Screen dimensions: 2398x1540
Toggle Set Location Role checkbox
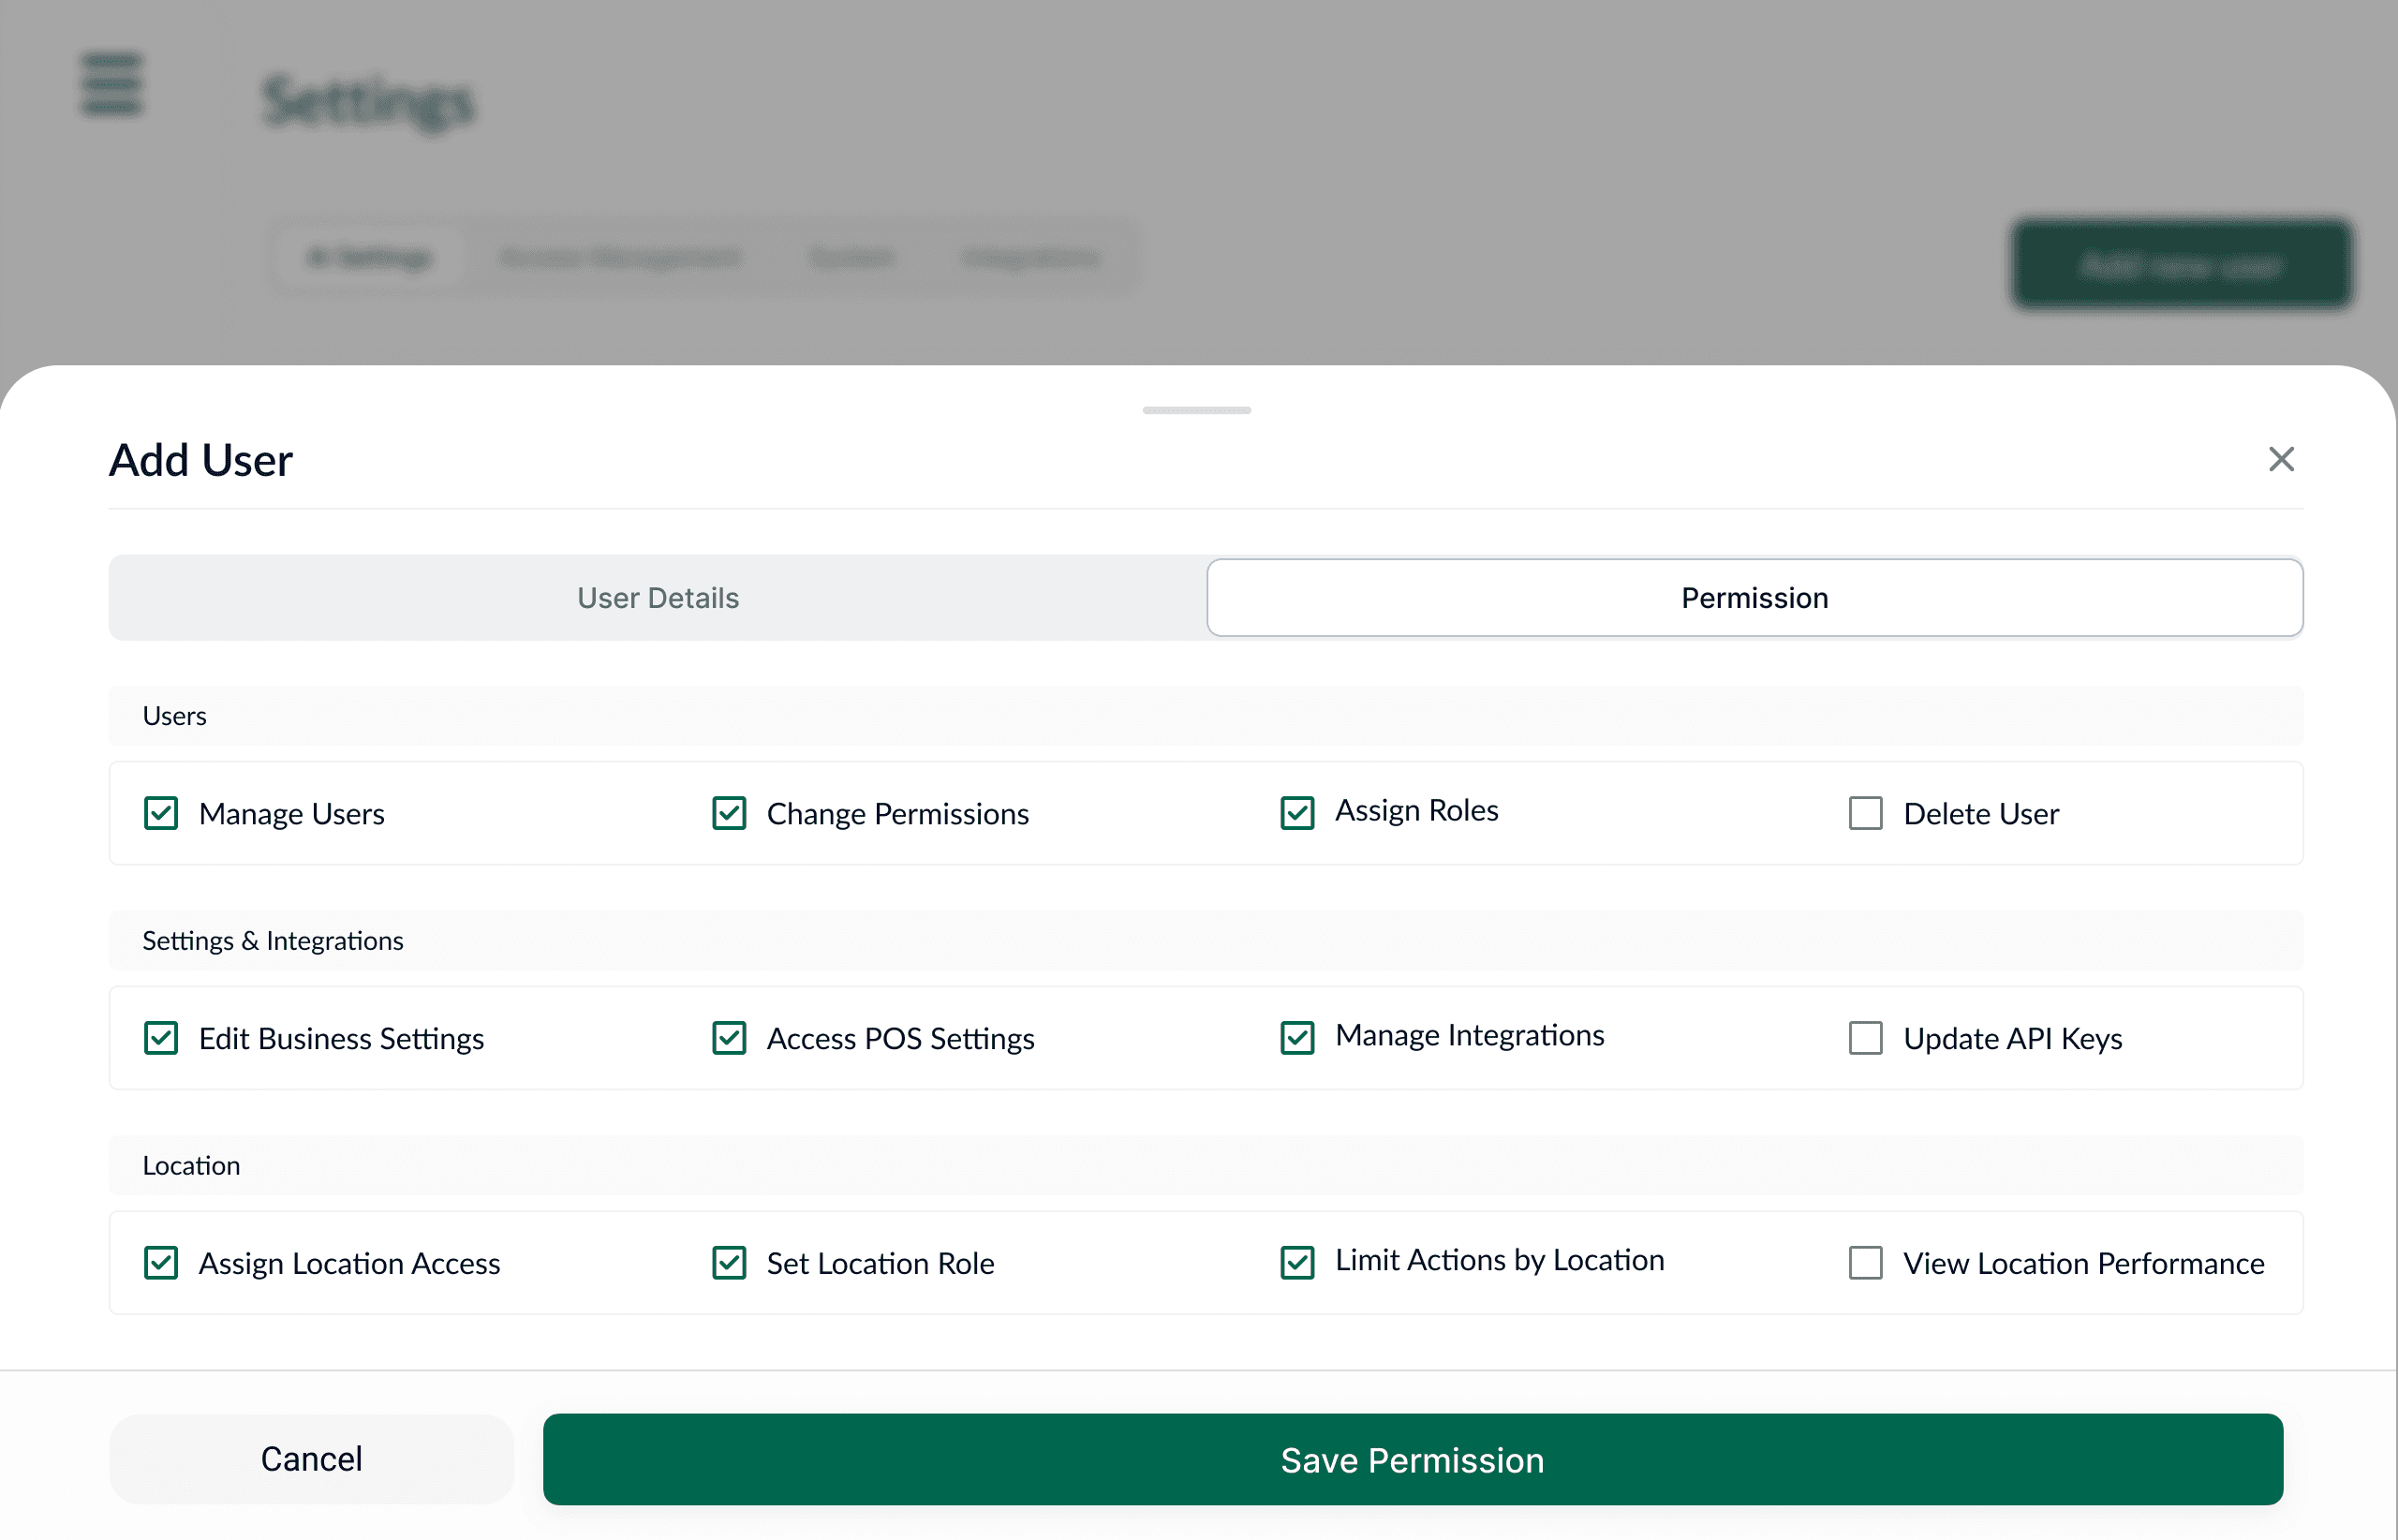tap(729, 1263)
